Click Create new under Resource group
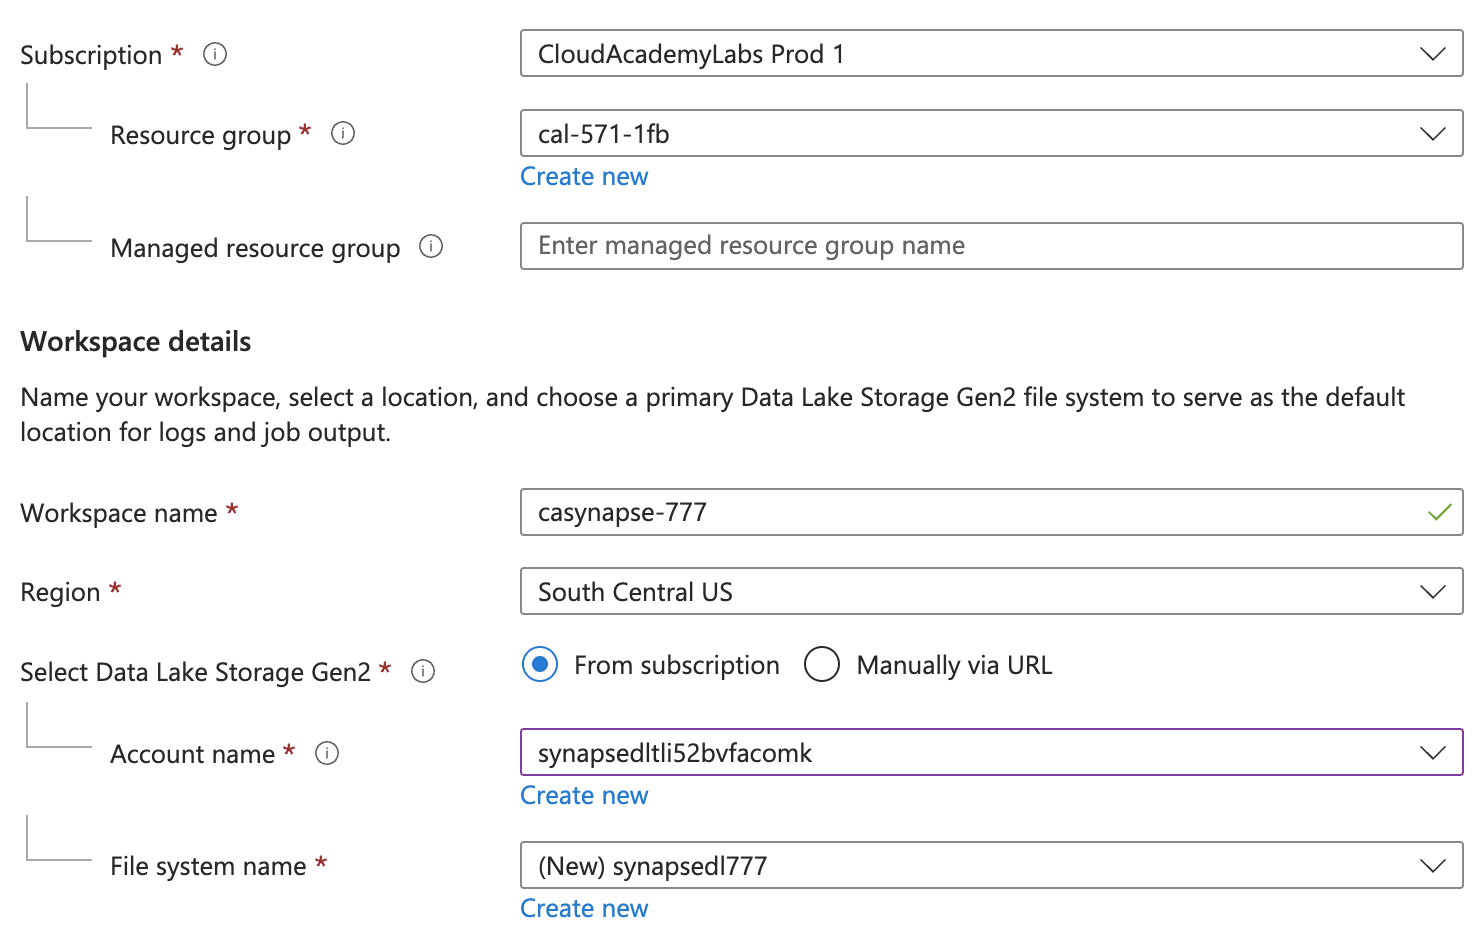Viewport: 1482px width, 934px height. click(x=584, y=177)
